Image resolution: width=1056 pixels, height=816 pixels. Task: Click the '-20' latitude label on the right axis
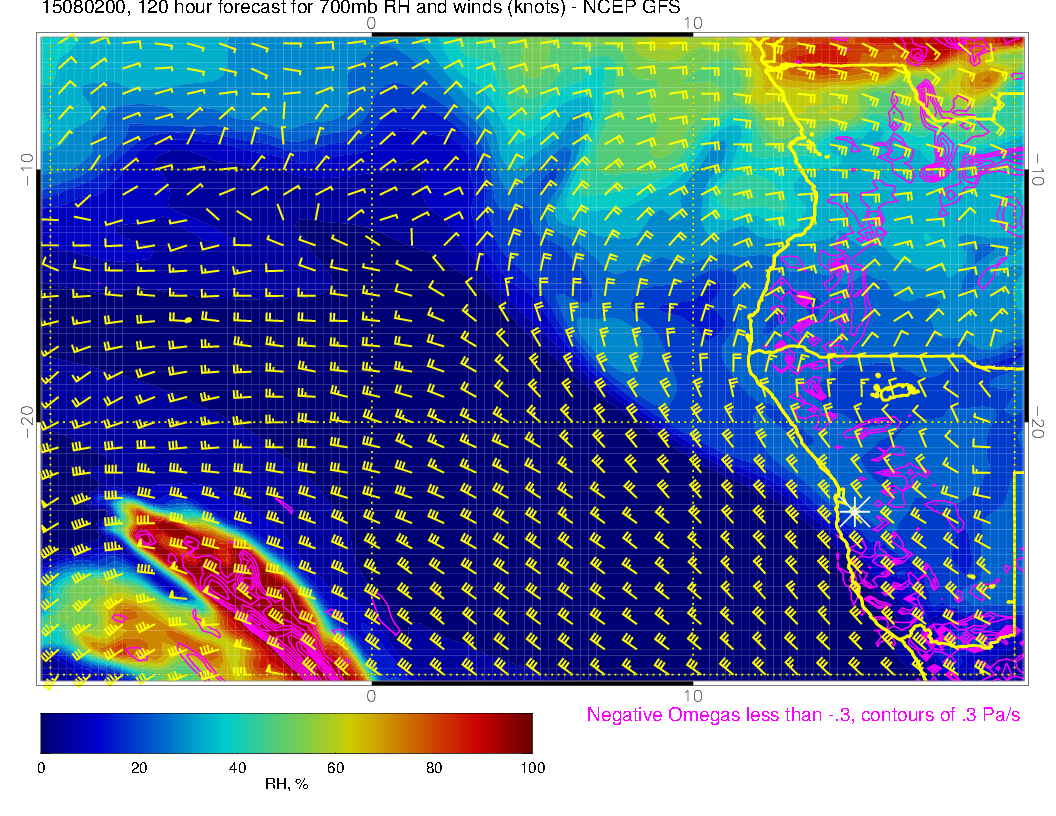(x=1038, y=422)
